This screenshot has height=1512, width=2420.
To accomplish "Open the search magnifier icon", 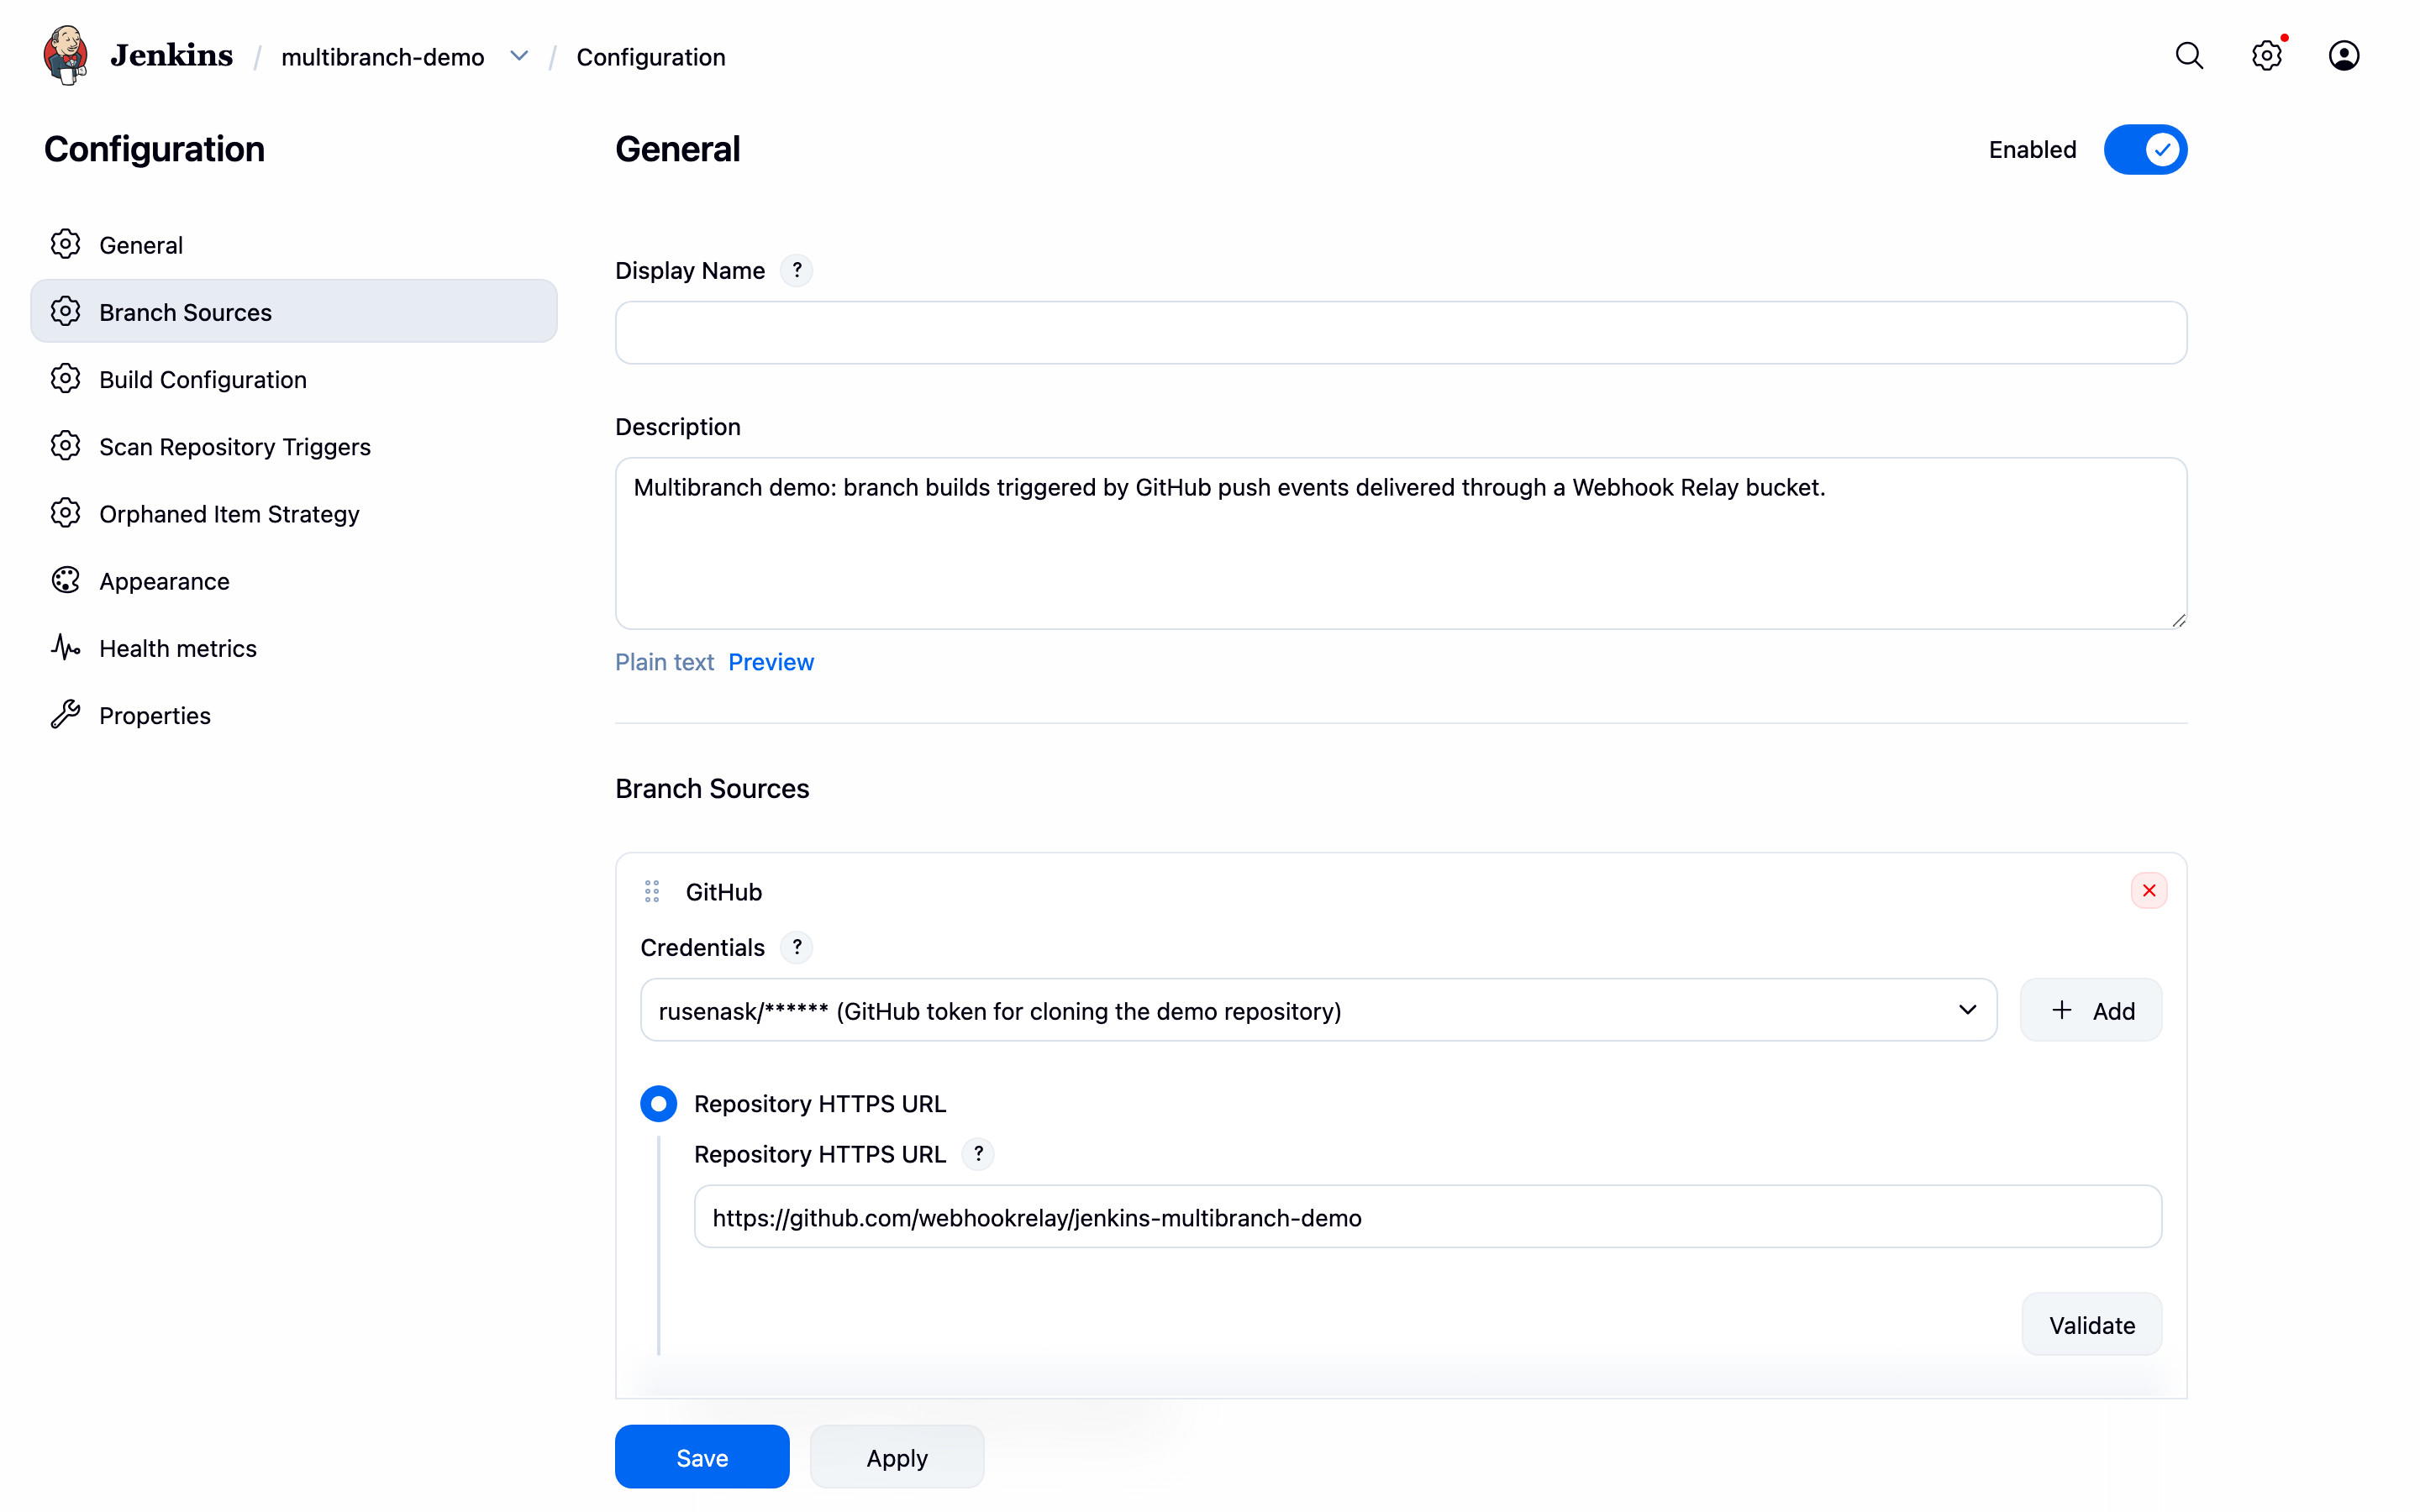I will tap(2189, 56).
